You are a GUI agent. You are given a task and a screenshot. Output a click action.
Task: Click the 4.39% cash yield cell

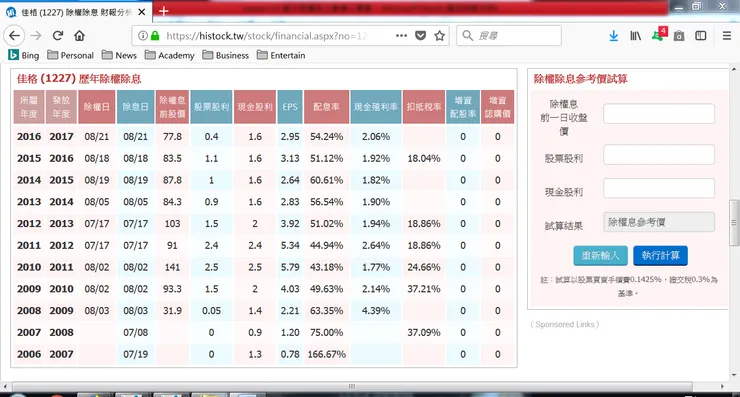coord(376,311)
